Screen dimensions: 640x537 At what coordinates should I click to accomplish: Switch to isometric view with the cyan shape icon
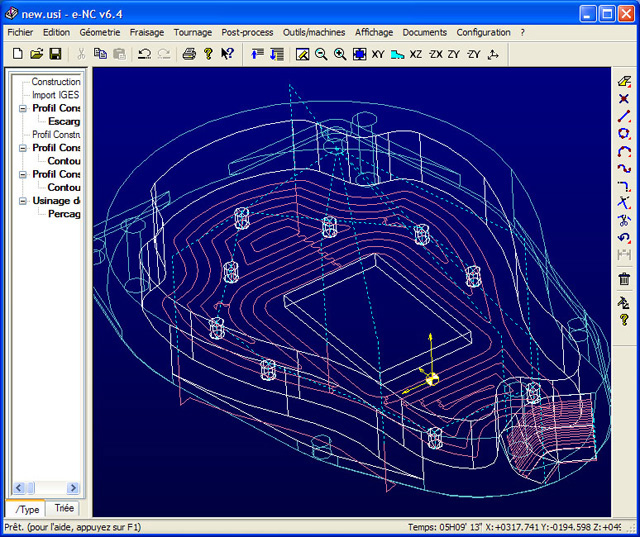[397, 54]
